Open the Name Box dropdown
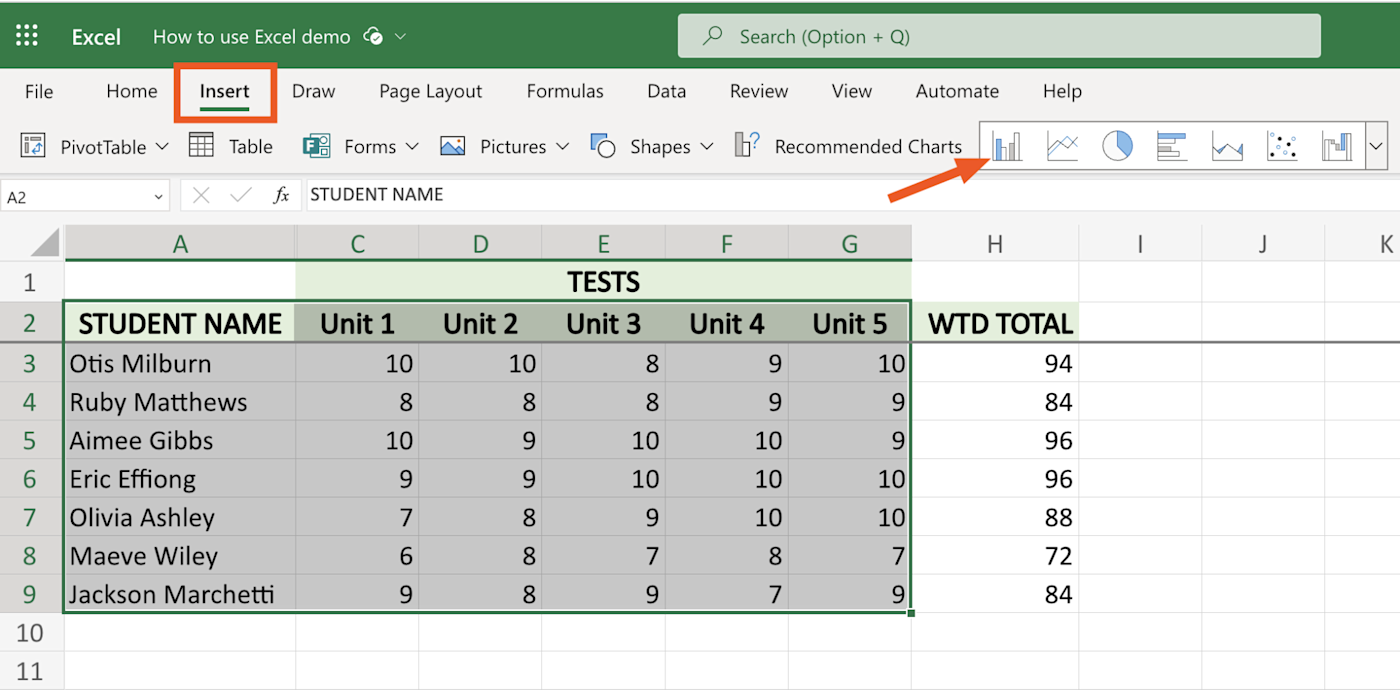This screenshot has height=690, width=1400. 158,197
